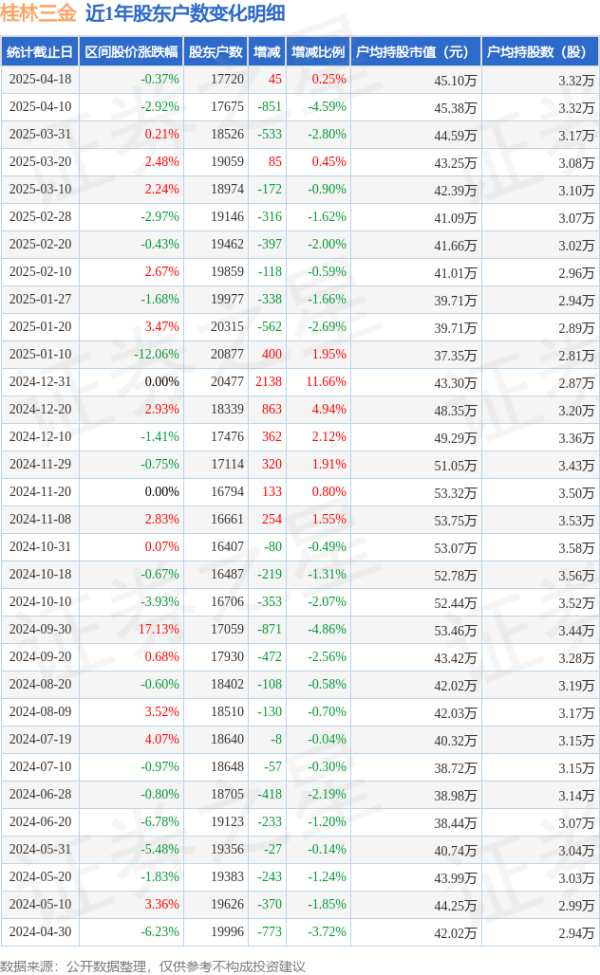Select date cell 2024-05-20
This screenshot has height=975, width=600.
[x=40, y=877]
